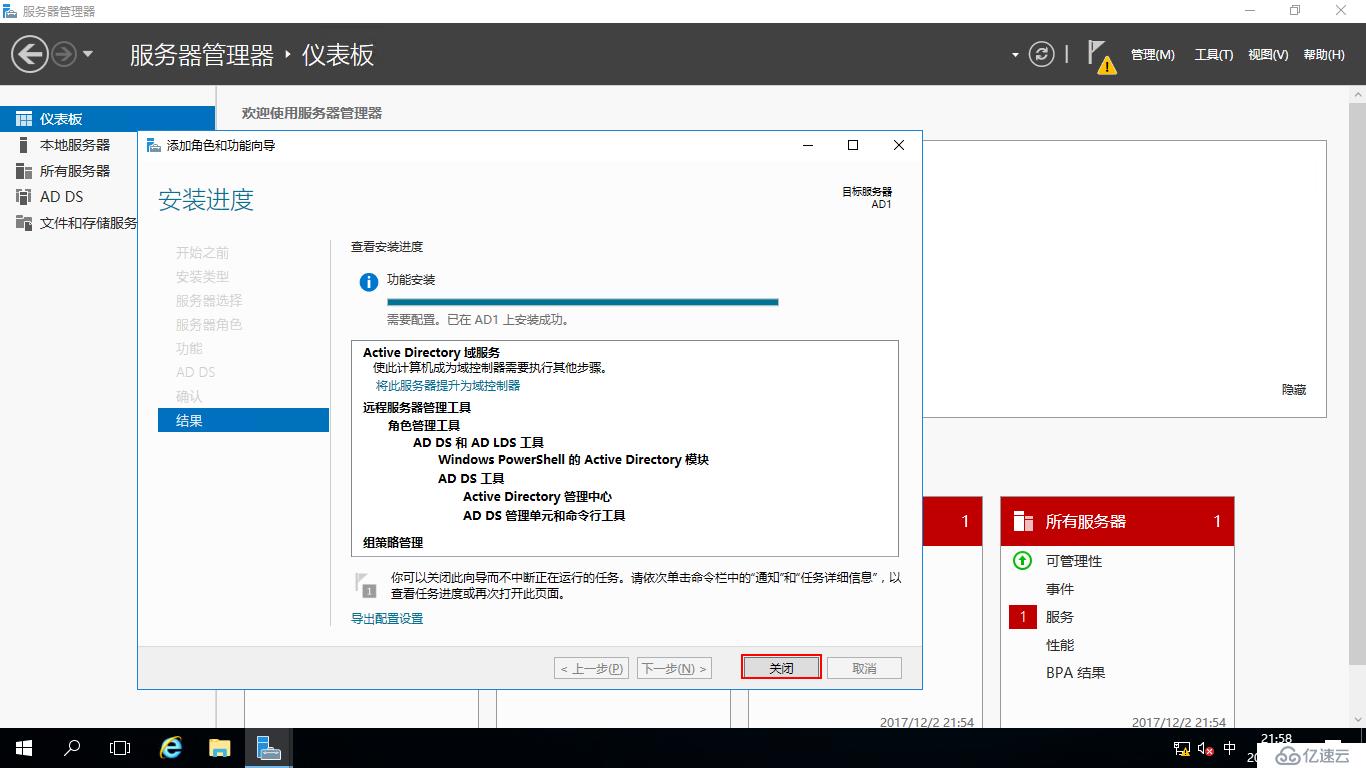Click the network tray icon
1366x768 pixels.
1182,749
